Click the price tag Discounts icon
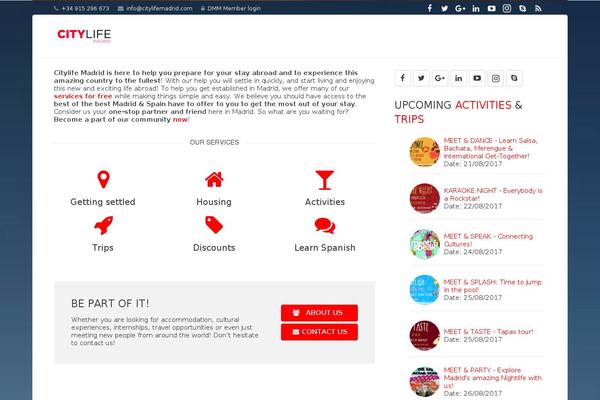This screenshot has width=600, height=400. point(214,225)
